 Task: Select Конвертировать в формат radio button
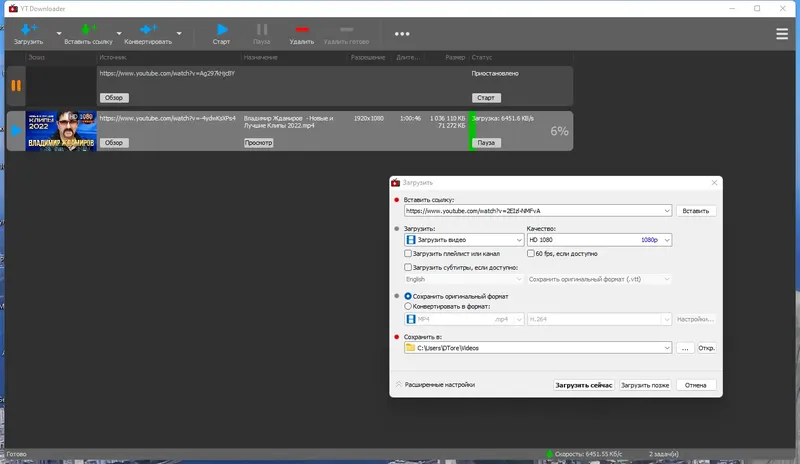point(408,306)
